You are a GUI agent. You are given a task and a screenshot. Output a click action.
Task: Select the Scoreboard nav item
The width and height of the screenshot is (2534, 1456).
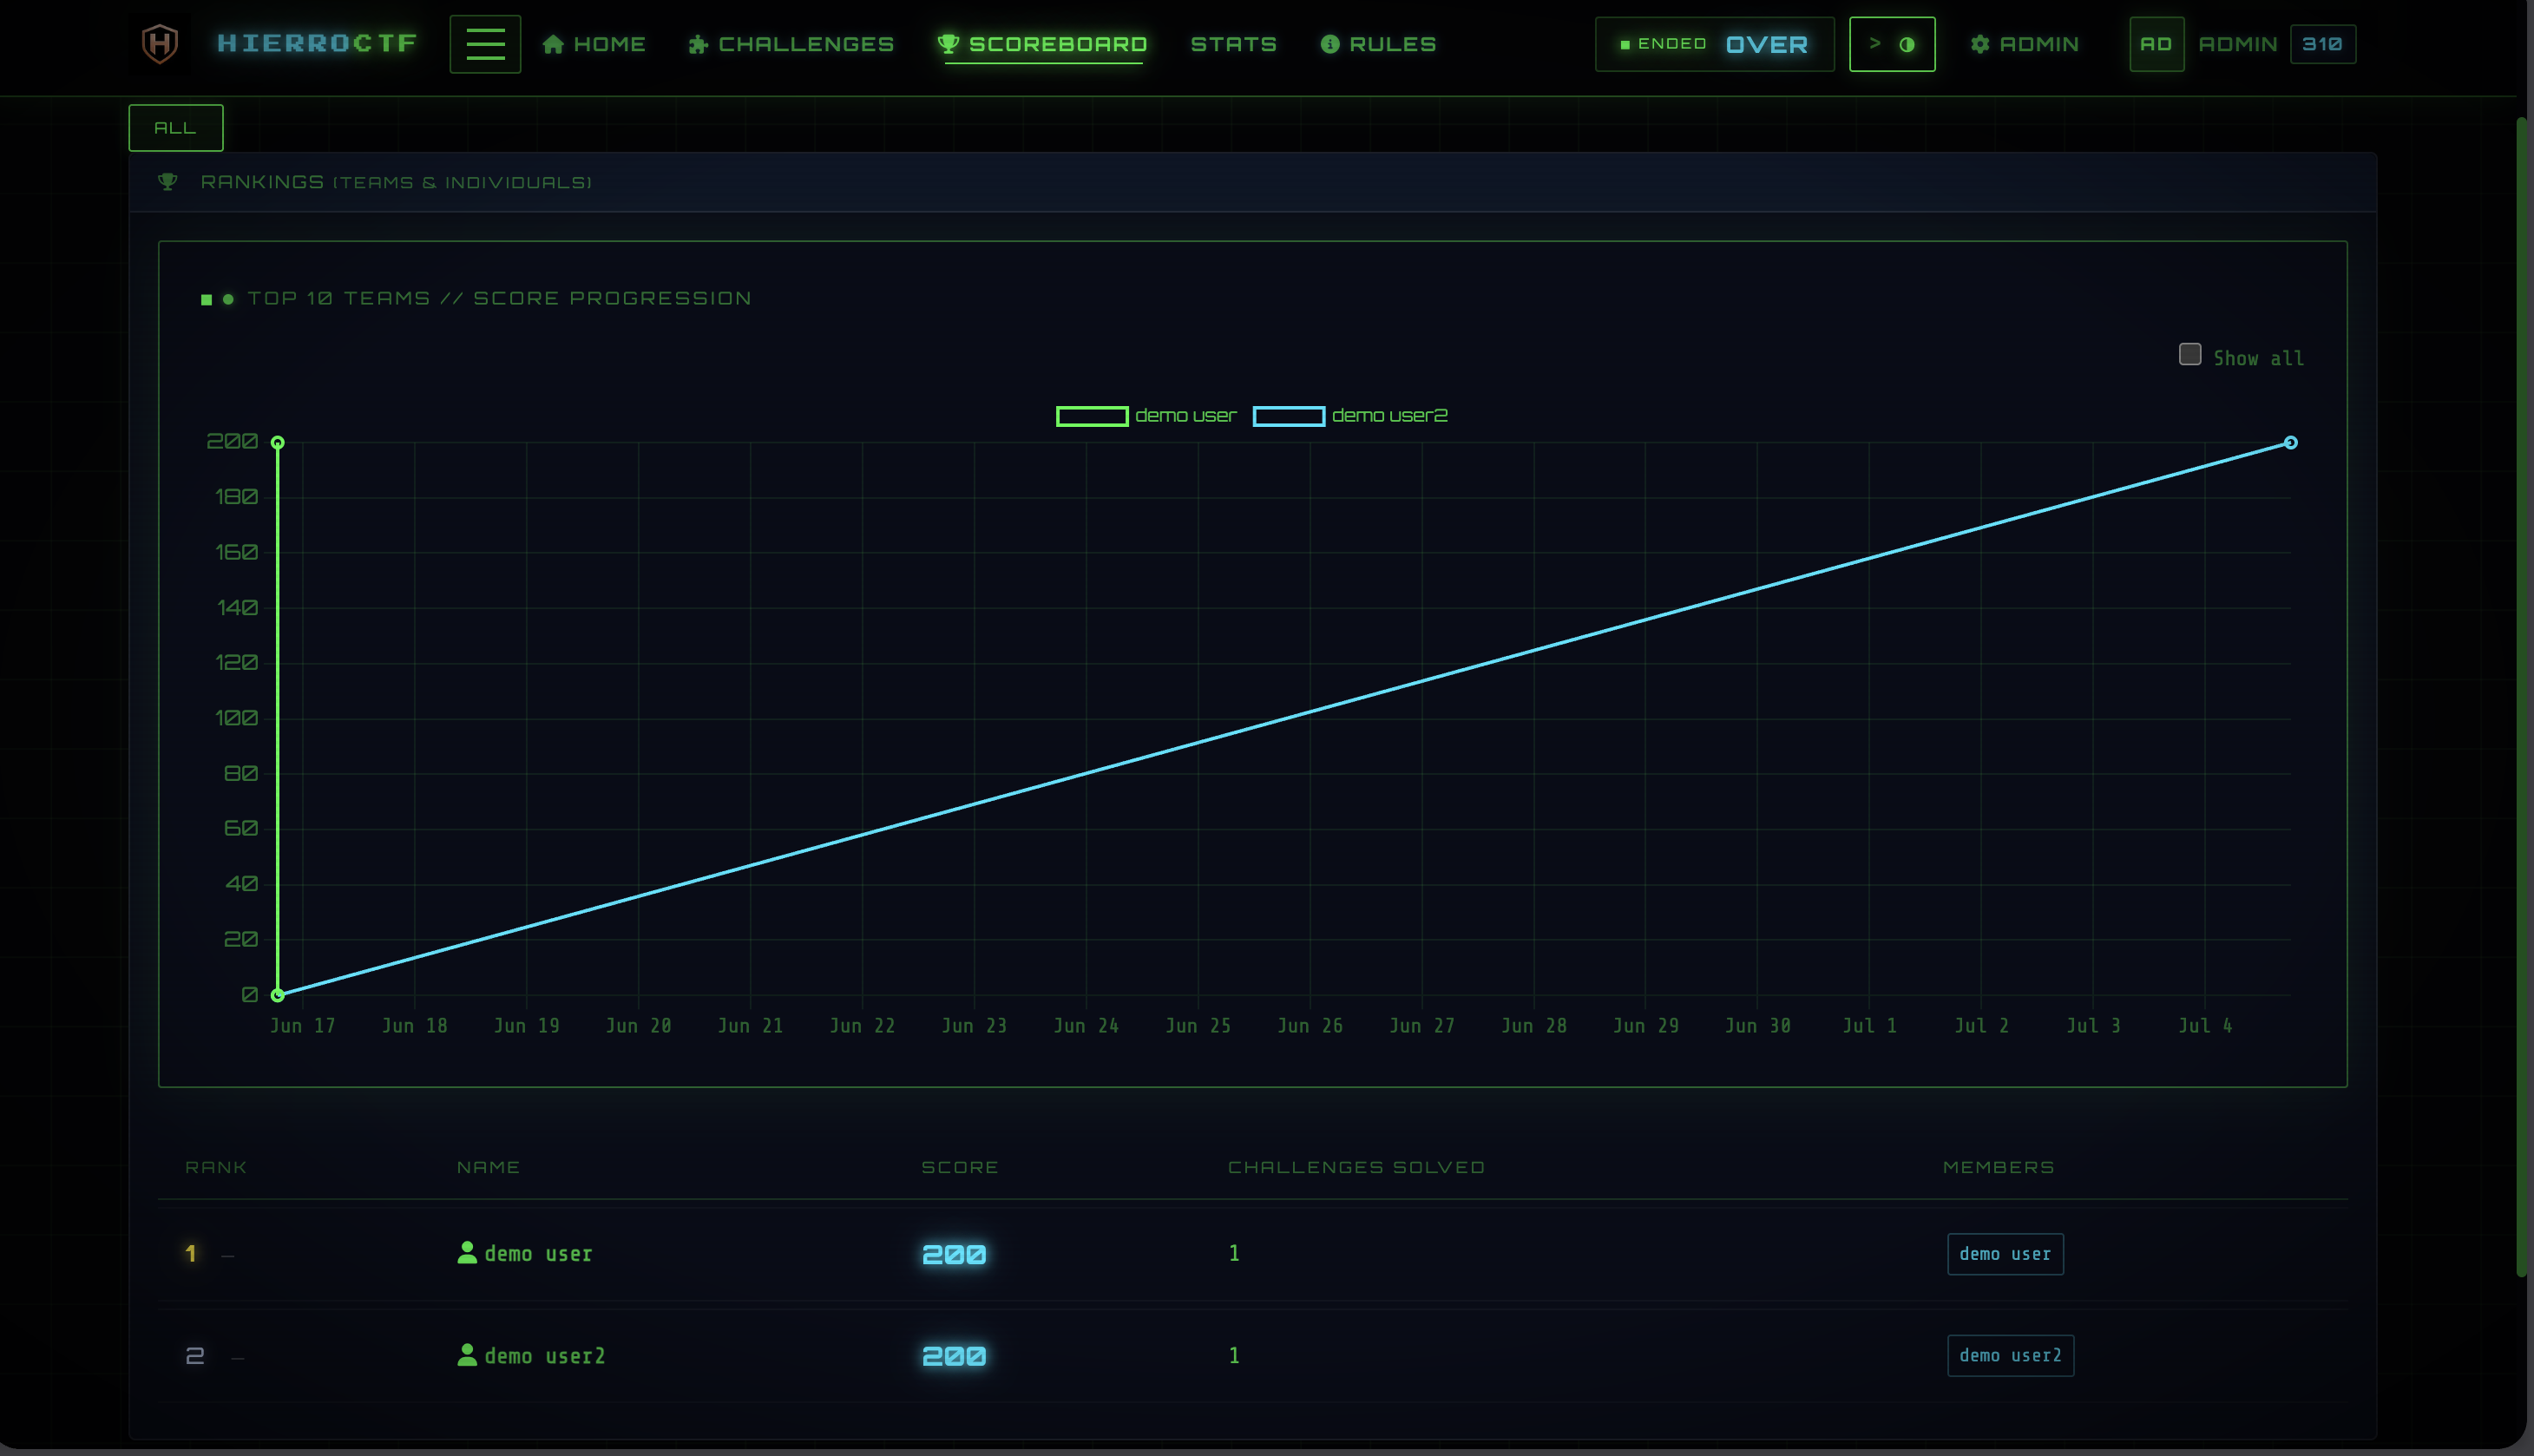coord(1043,44)
